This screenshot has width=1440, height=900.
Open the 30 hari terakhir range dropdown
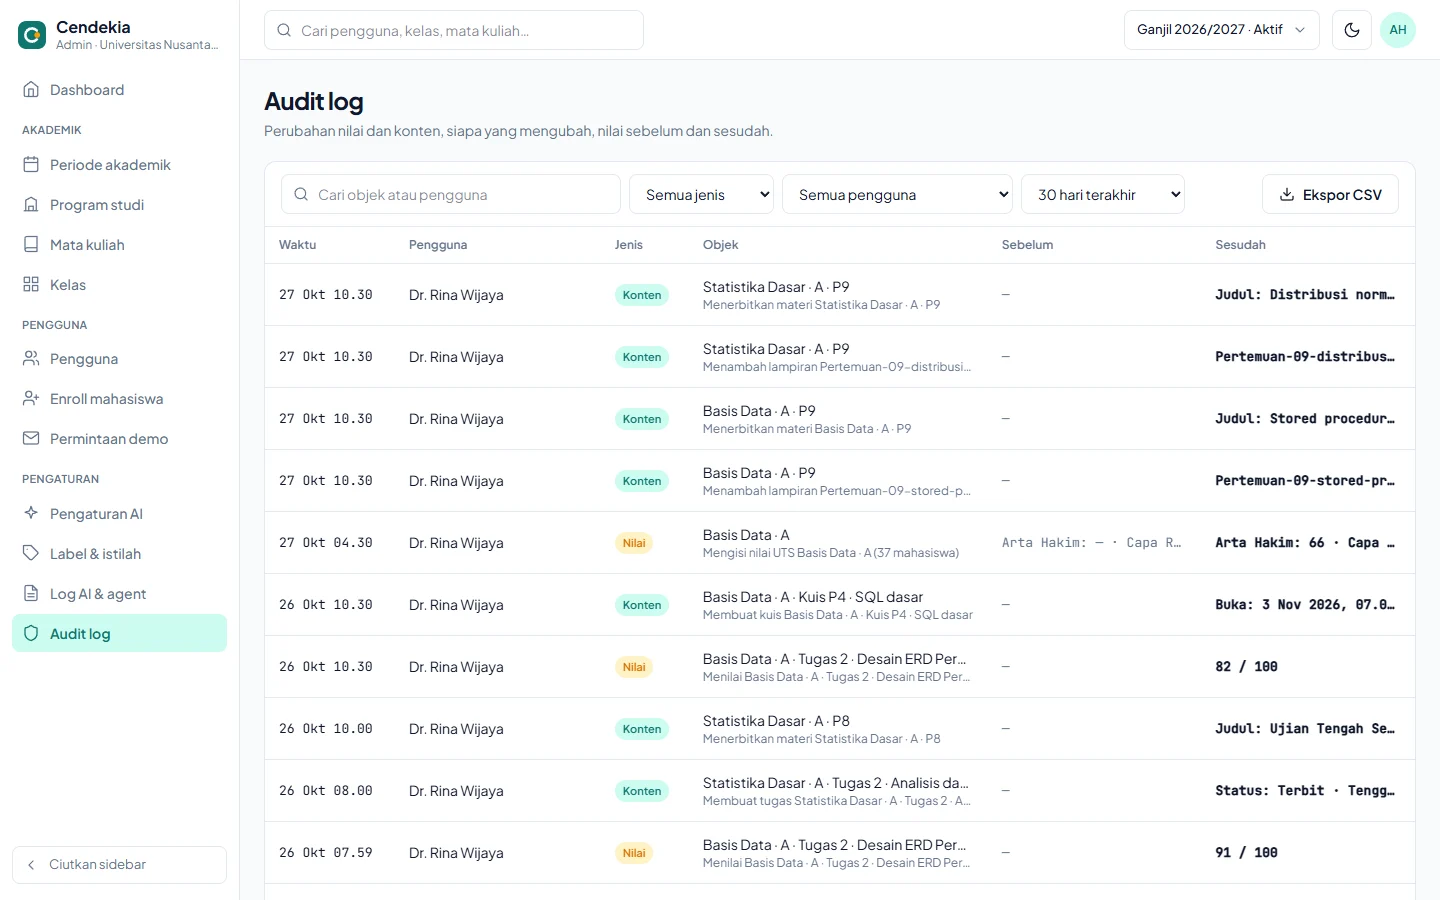click(1103, 194)
